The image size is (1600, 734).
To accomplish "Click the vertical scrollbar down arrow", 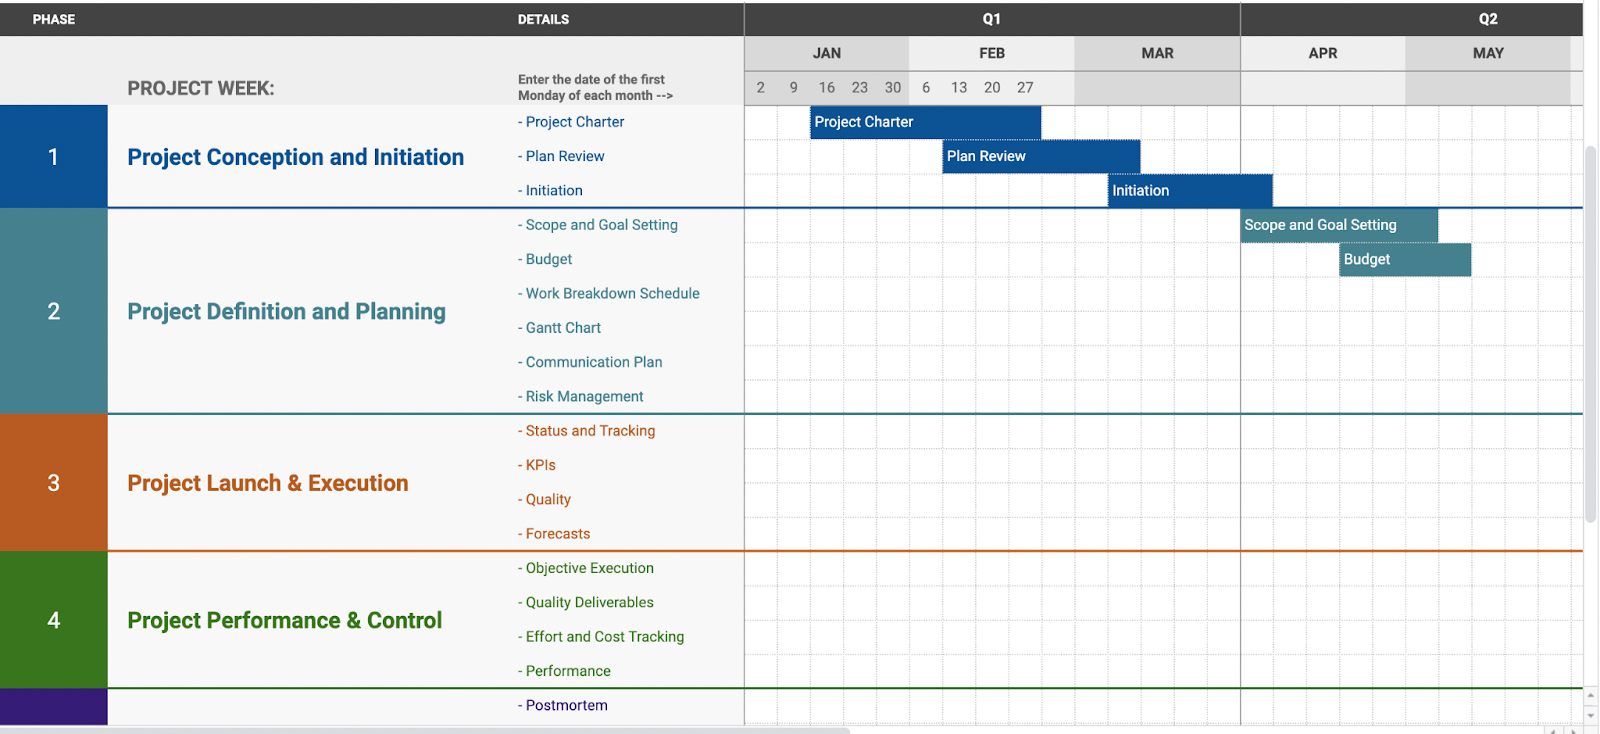I will click(x=1591, y=716).
